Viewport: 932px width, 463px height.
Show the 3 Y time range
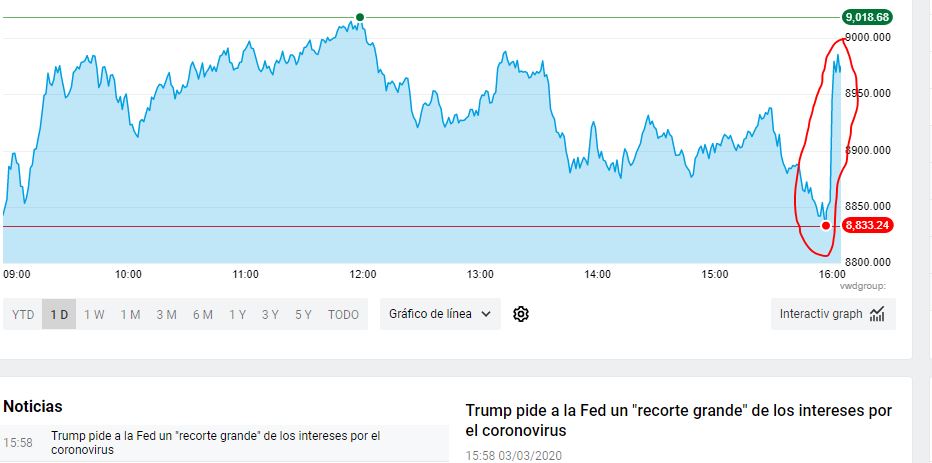(x=270, y=315)
